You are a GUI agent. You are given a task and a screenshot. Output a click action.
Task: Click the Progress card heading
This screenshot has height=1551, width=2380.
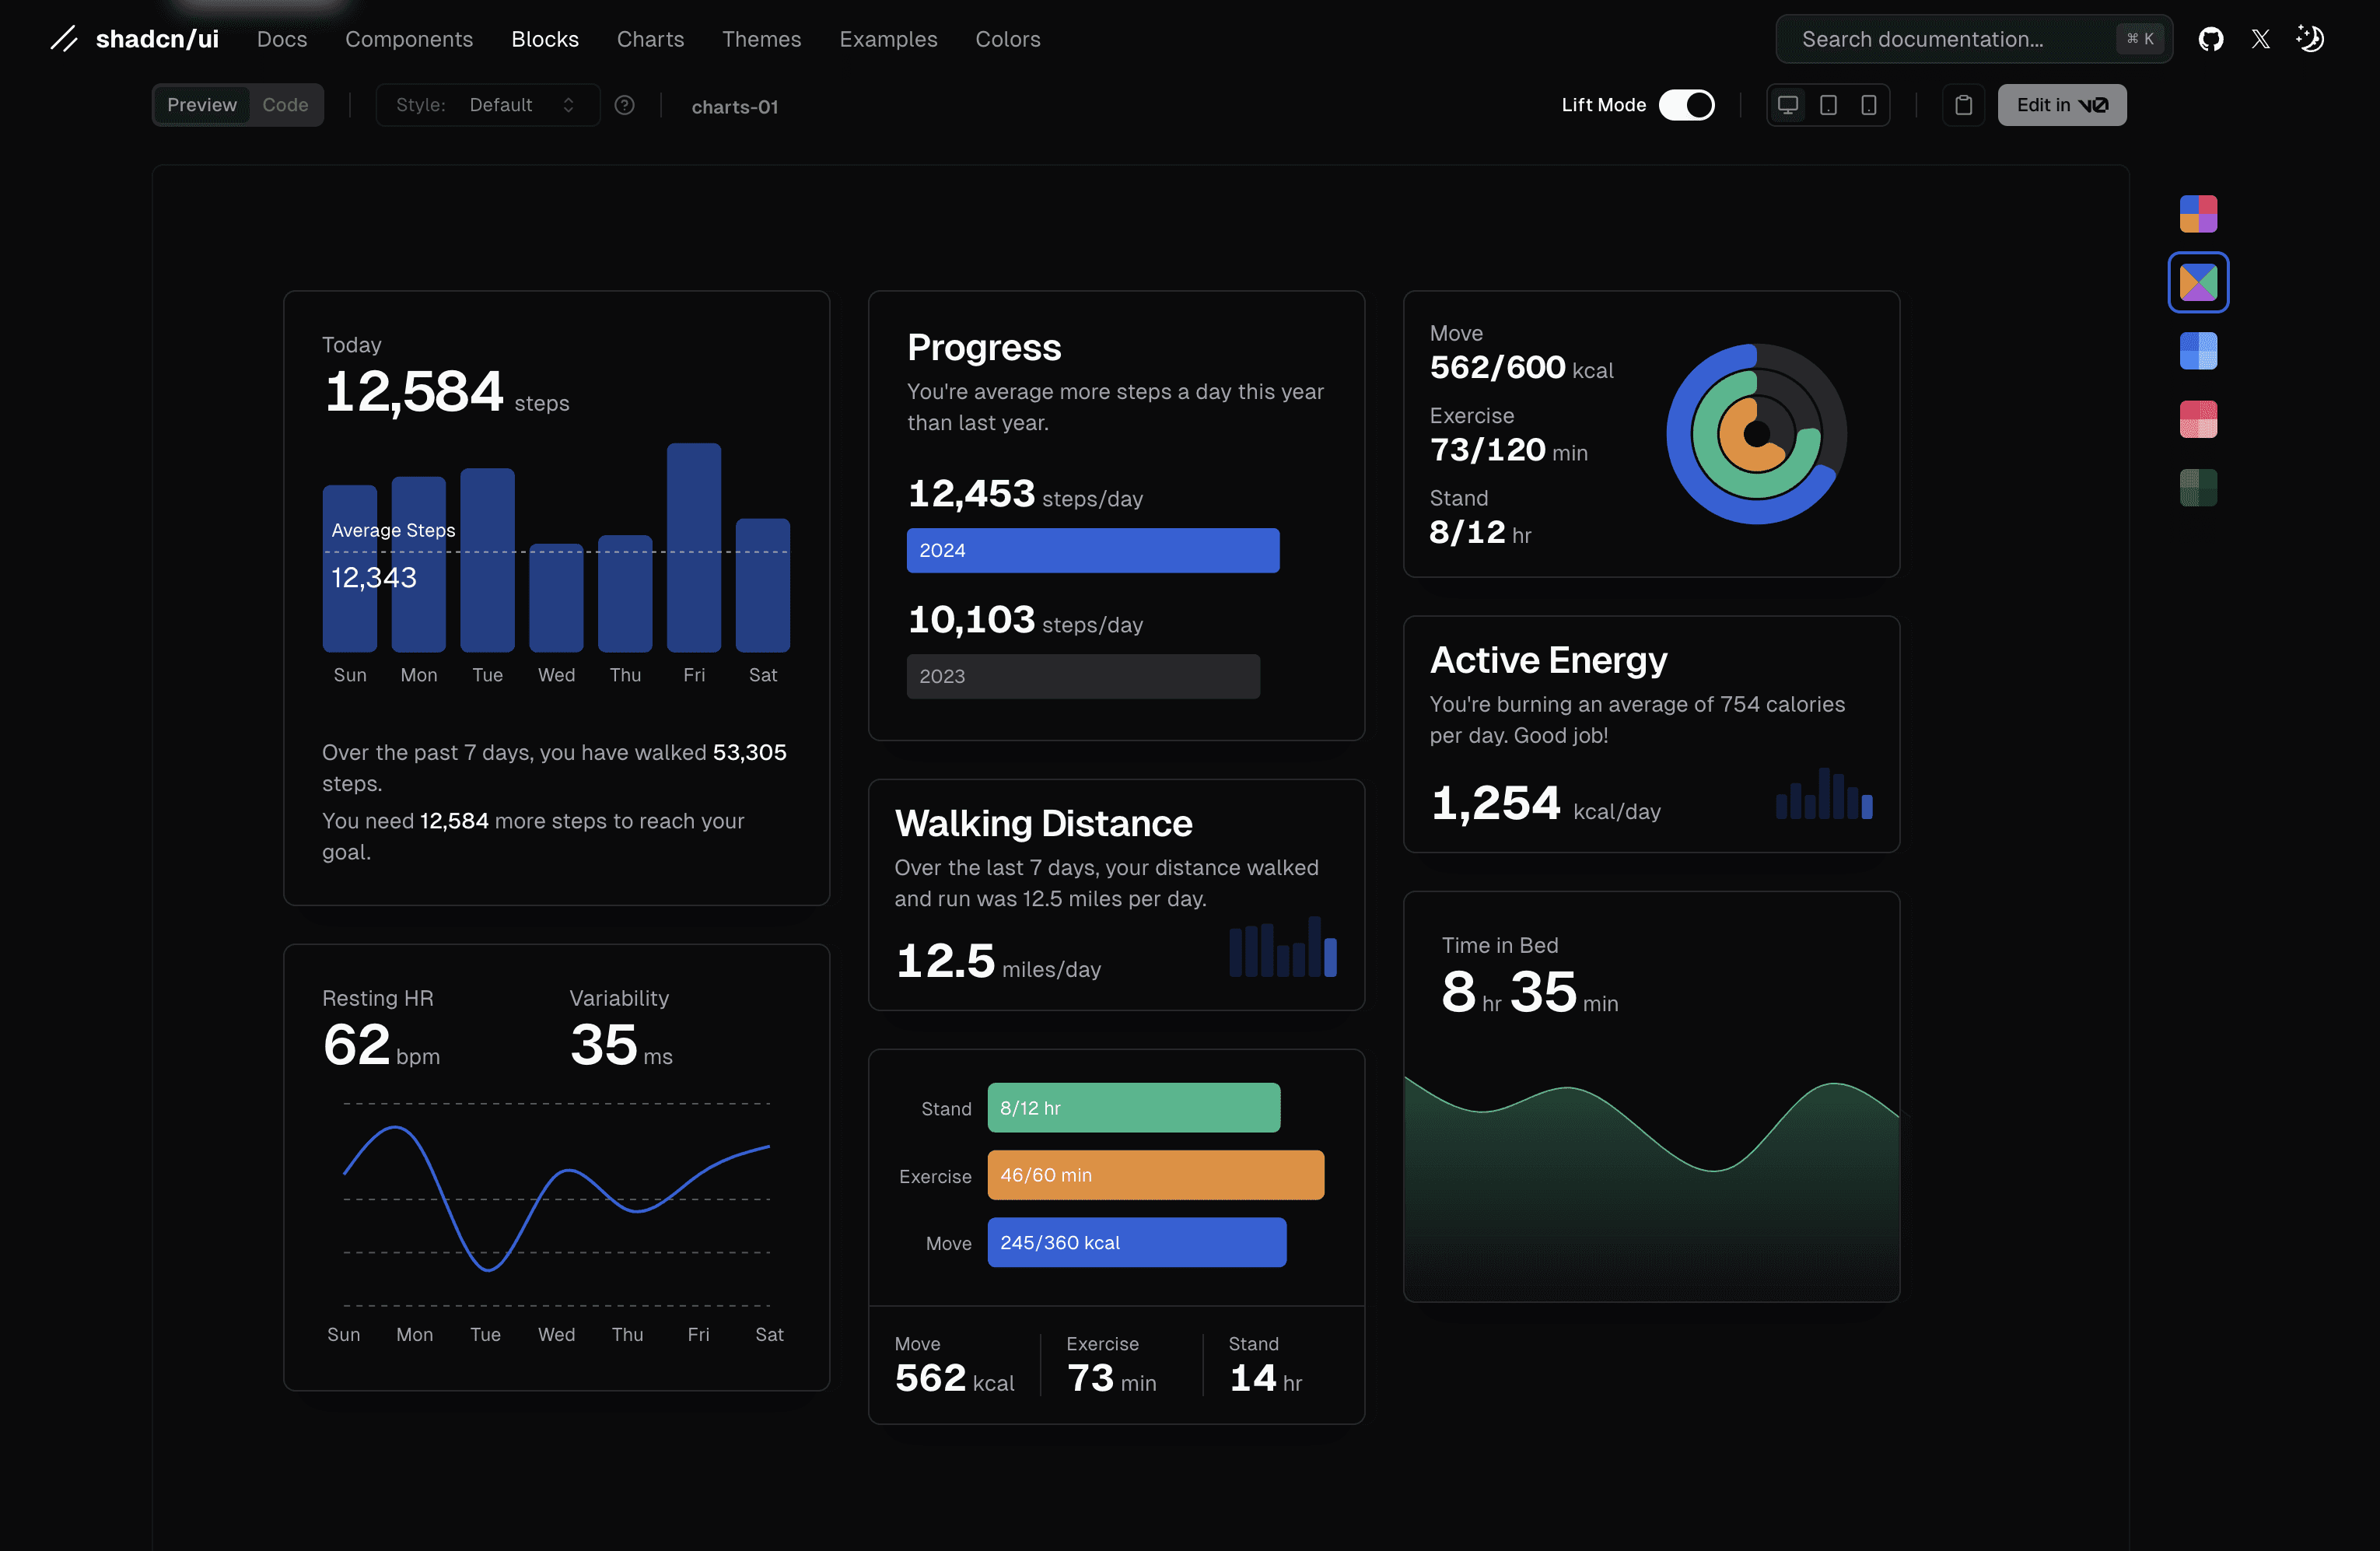click(984, 347)
